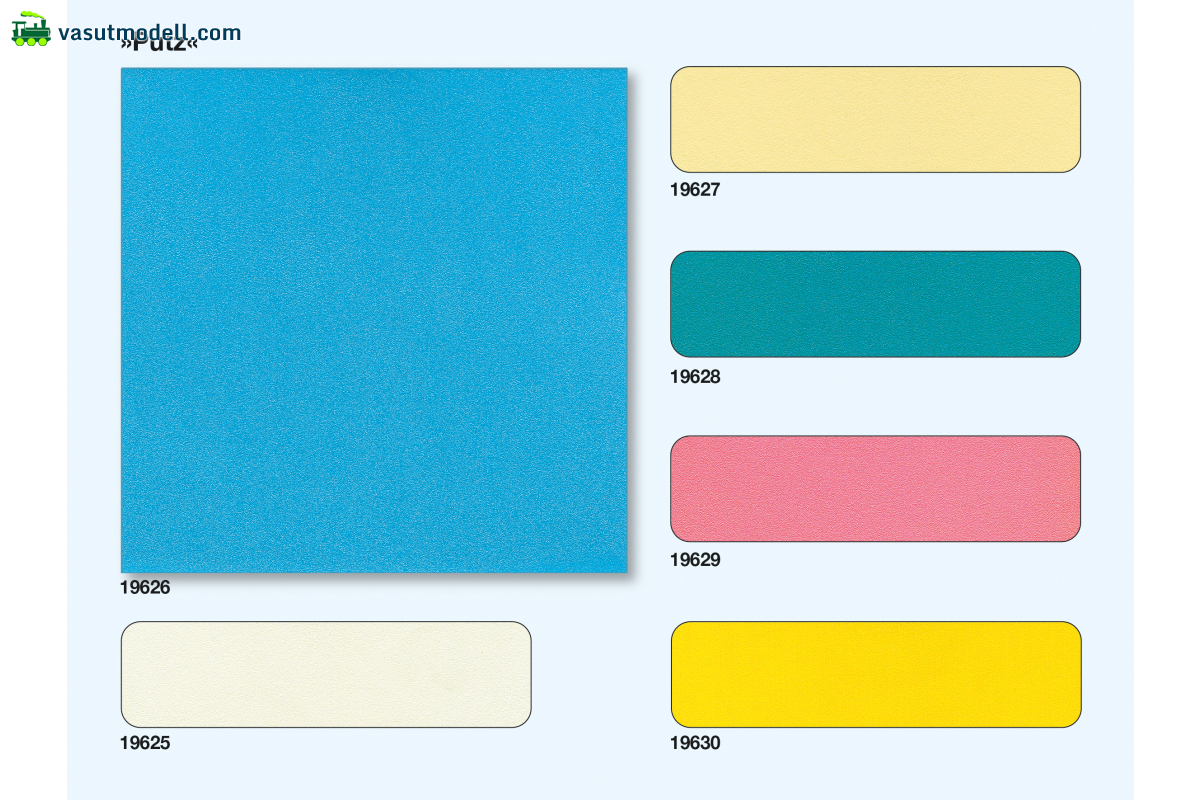1200x800 pixels.
Task: Select the pink 19629 swatch
Action: click(x=875, y=488)
